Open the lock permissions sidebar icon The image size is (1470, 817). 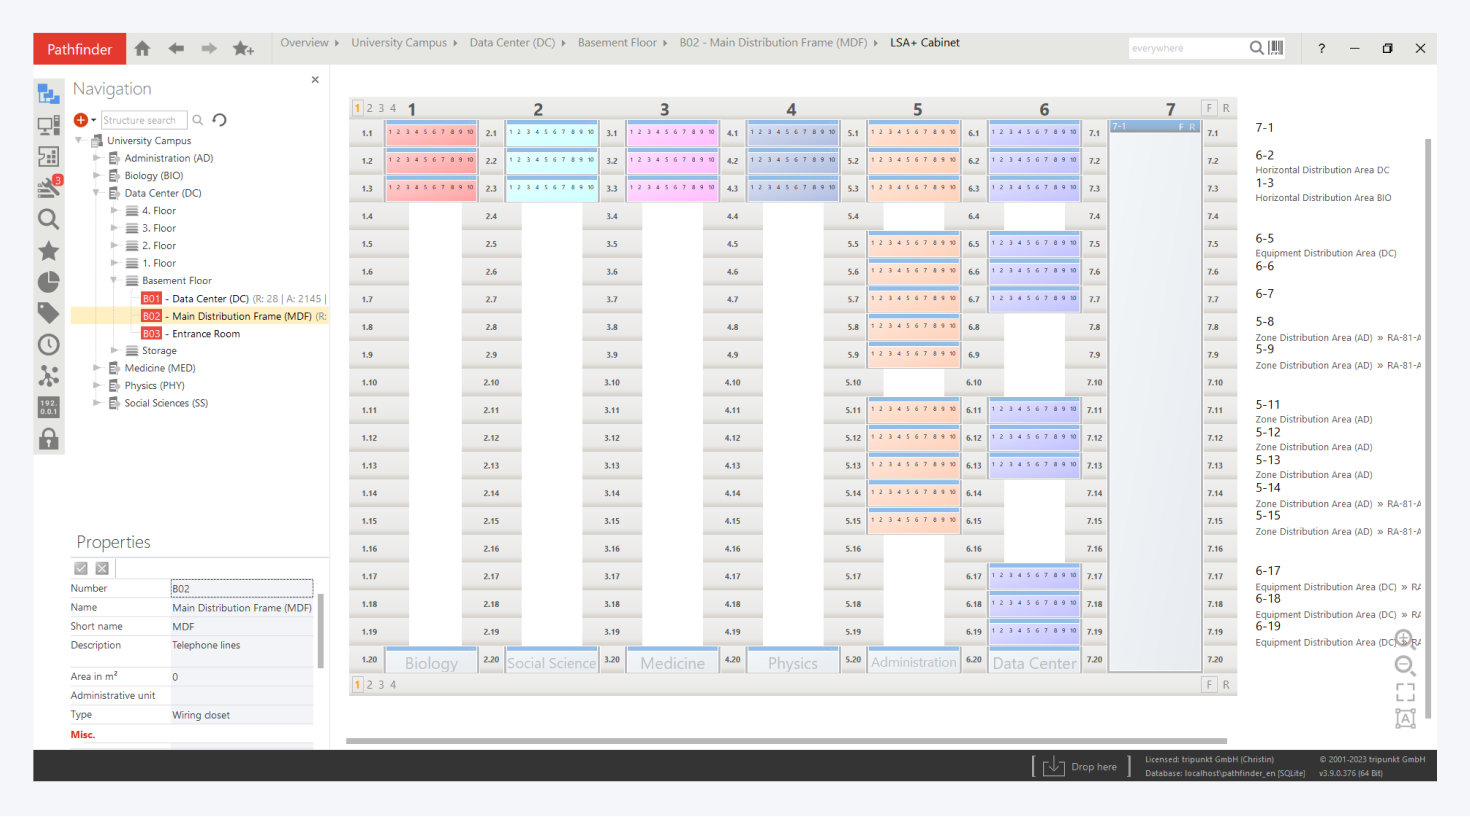point(48,439)
